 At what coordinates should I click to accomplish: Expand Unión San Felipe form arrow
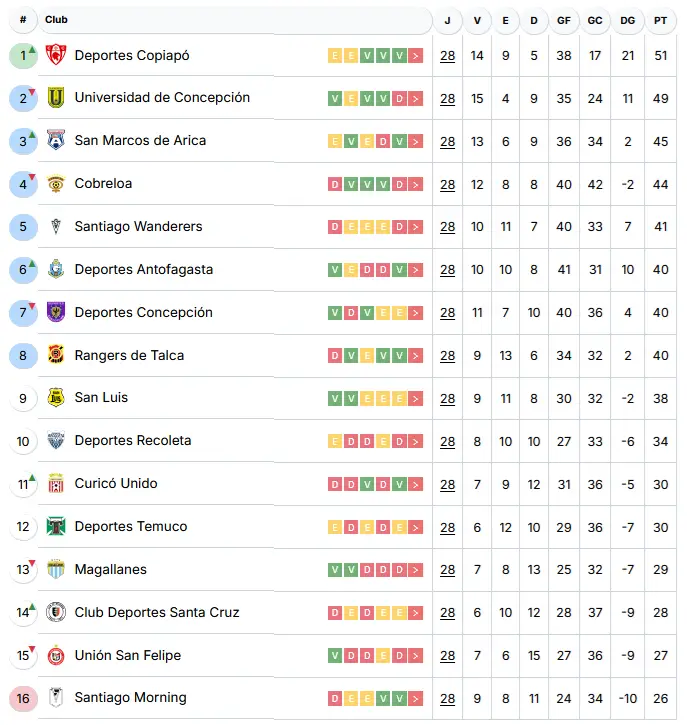(x=415, y=656)
